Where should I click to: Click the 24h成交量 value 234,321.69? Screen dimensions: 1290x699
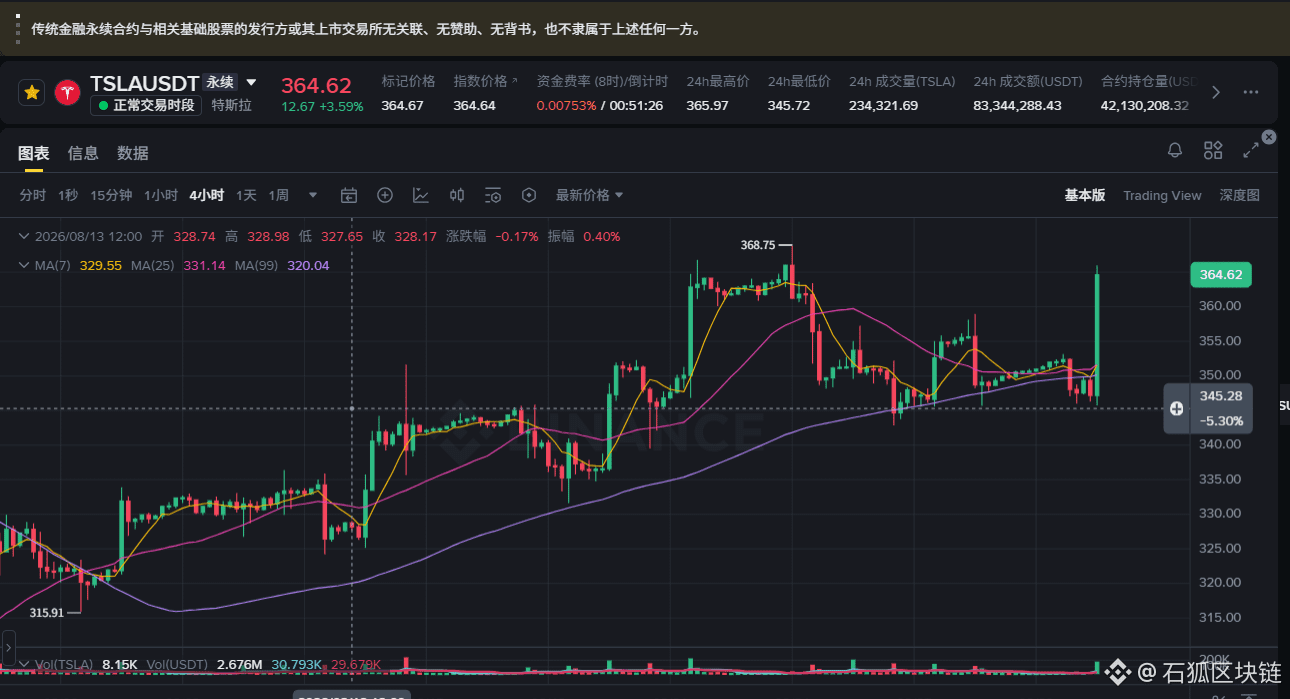point(883,105)
